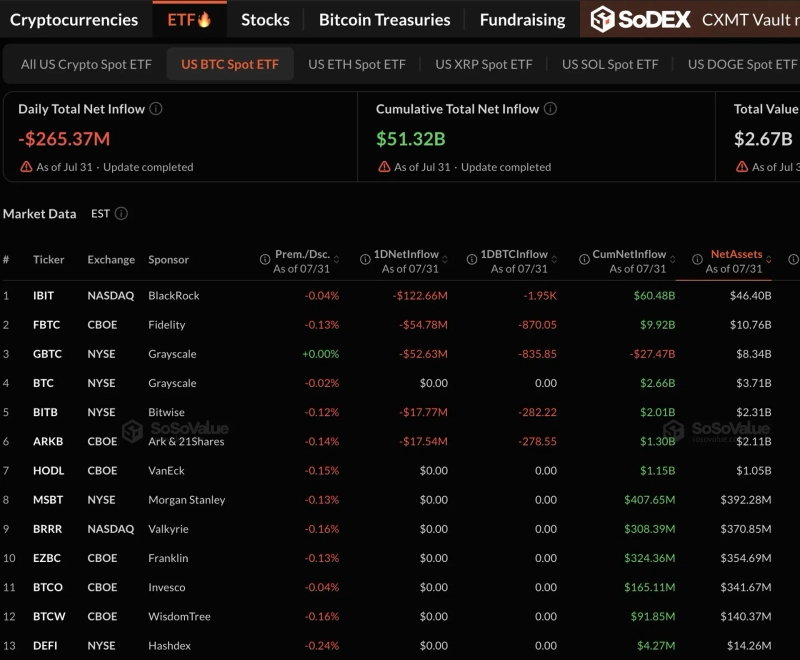
Task: Switch to US SOL Spot ETF
Action: pyautogui.click(x=610, y=64)
